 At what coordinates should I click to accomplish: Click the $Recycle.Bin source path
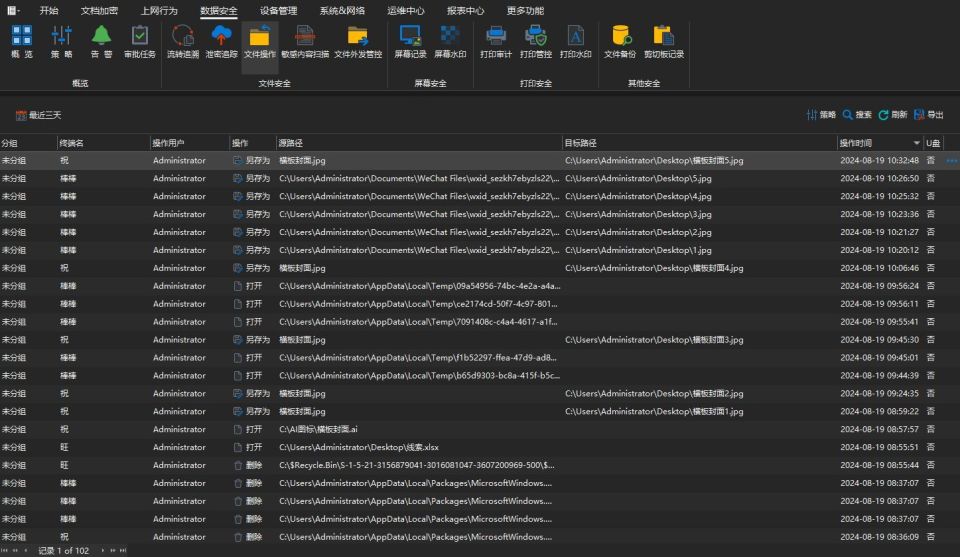point(417,465)
